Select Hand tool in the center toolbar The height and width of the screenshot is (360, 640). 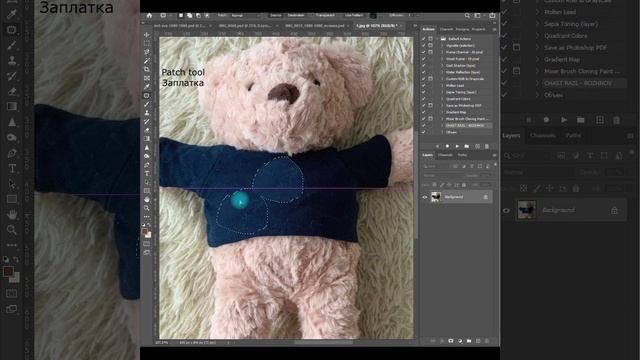click(147, 200)
